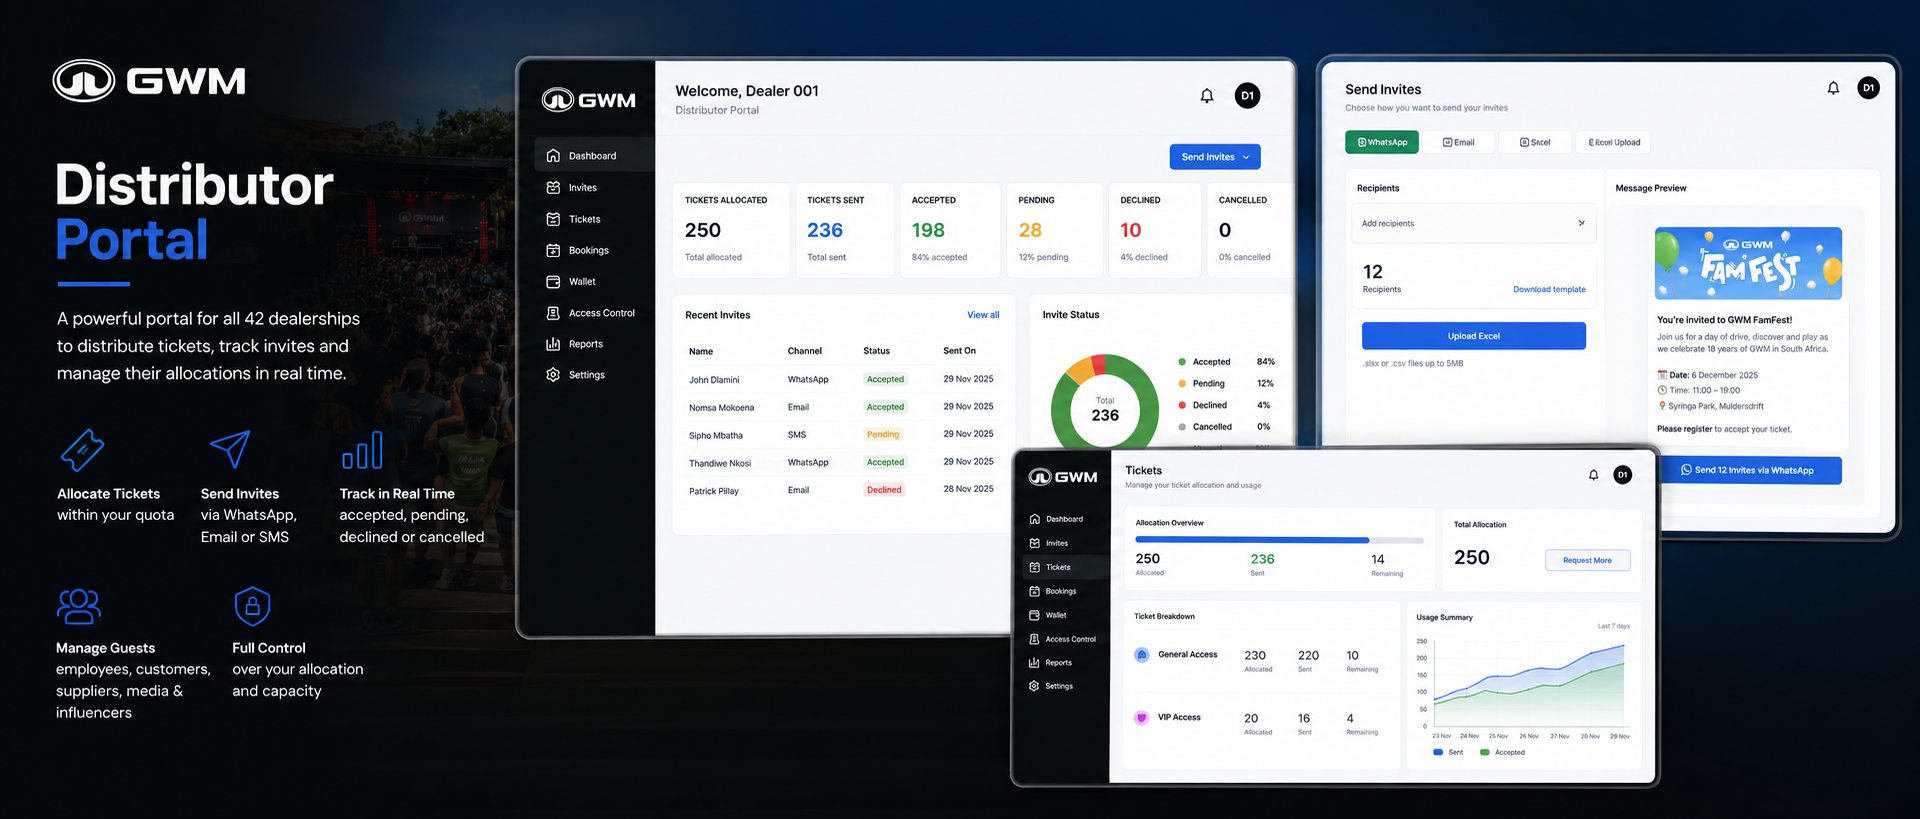
Task: Click the paper-plane Send Invites feature icon
Action: click(230, 450)
